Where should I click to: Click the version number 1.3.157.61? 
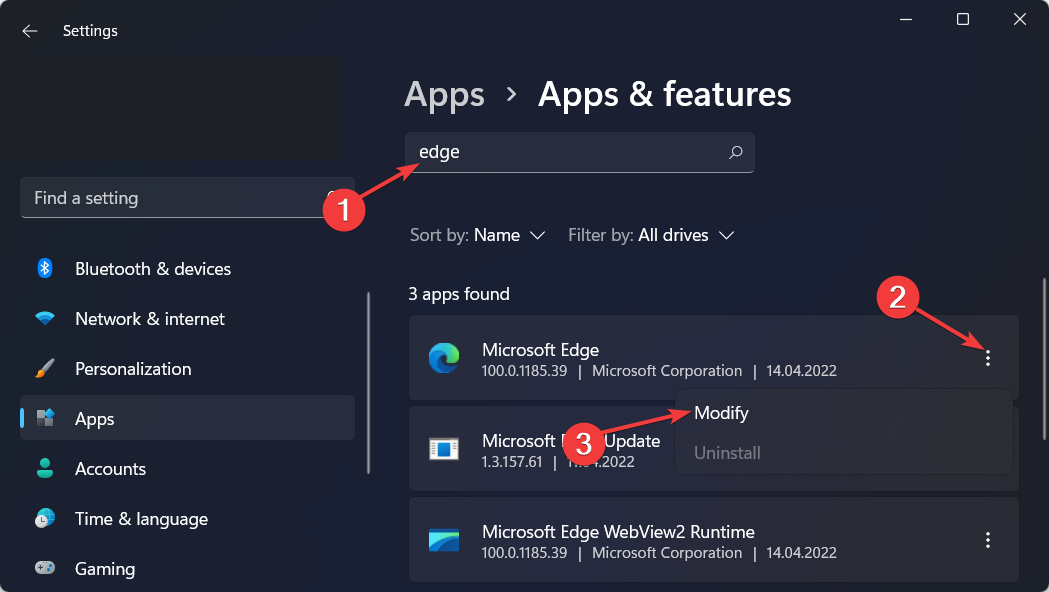(x=512, y=462)
